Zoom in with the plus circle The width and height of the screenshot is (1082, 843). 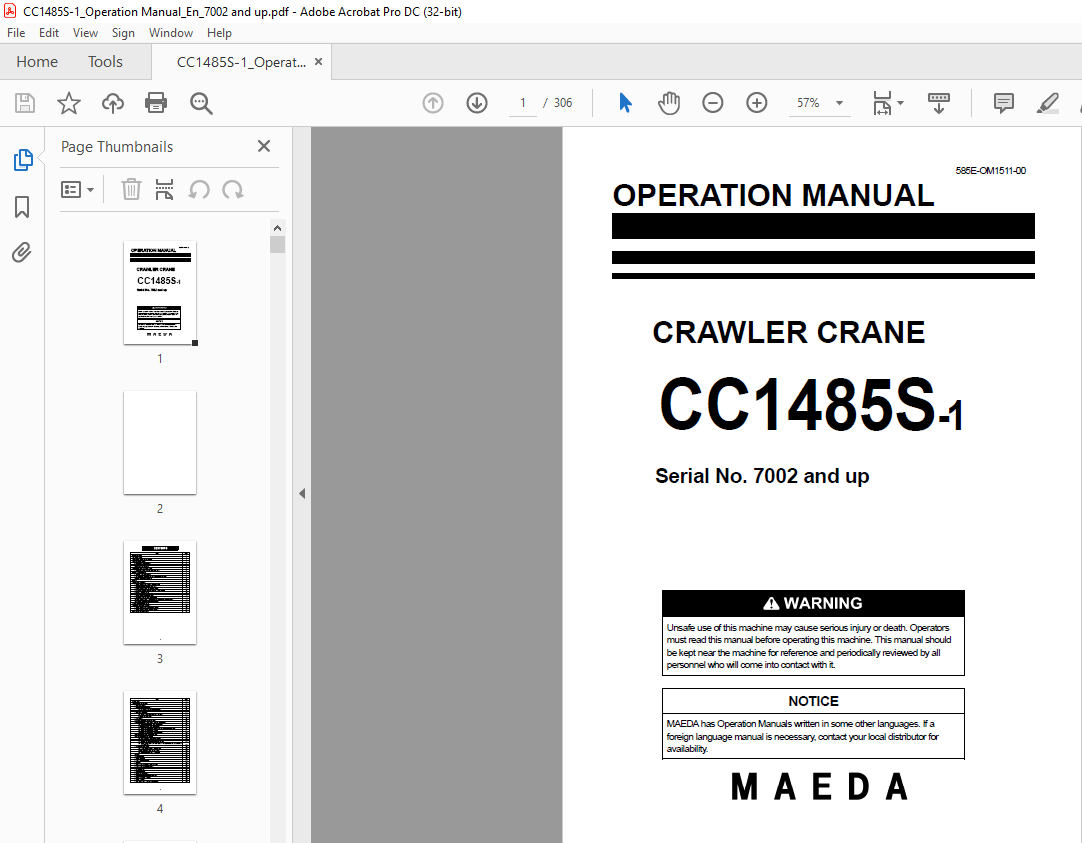(757, 103)
